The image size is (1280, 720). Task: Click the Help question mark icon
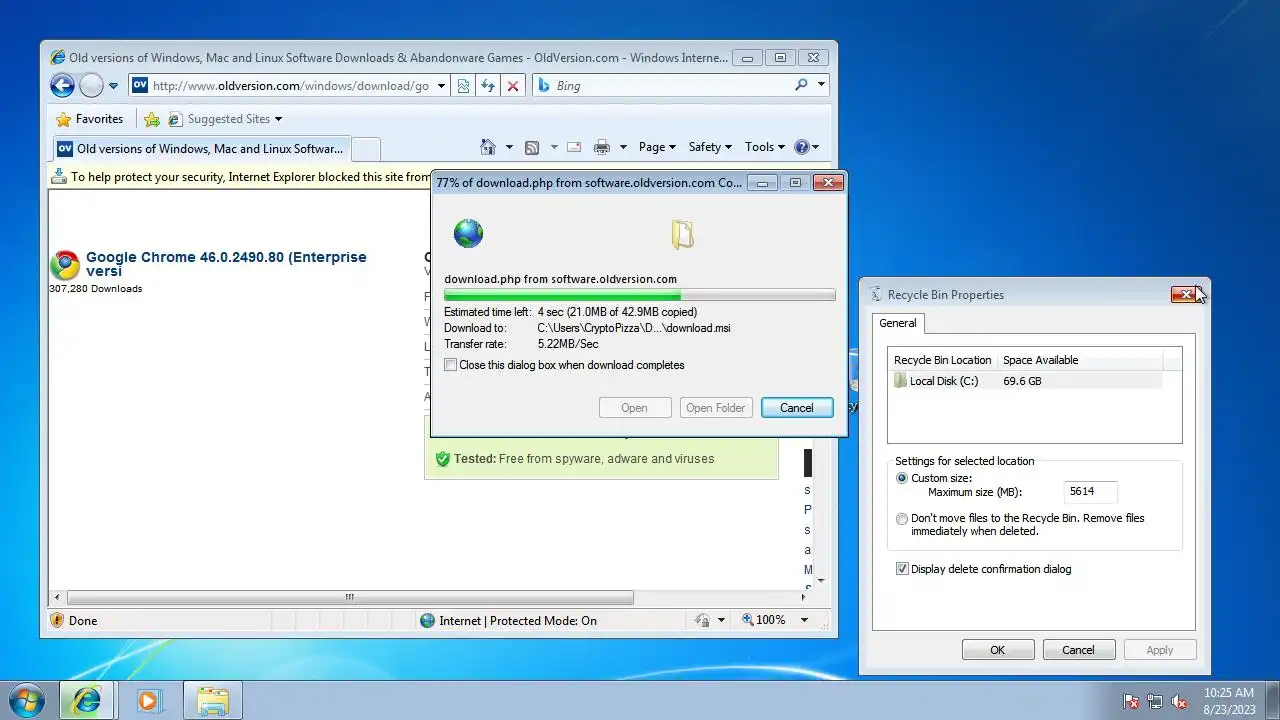[801, 147]
